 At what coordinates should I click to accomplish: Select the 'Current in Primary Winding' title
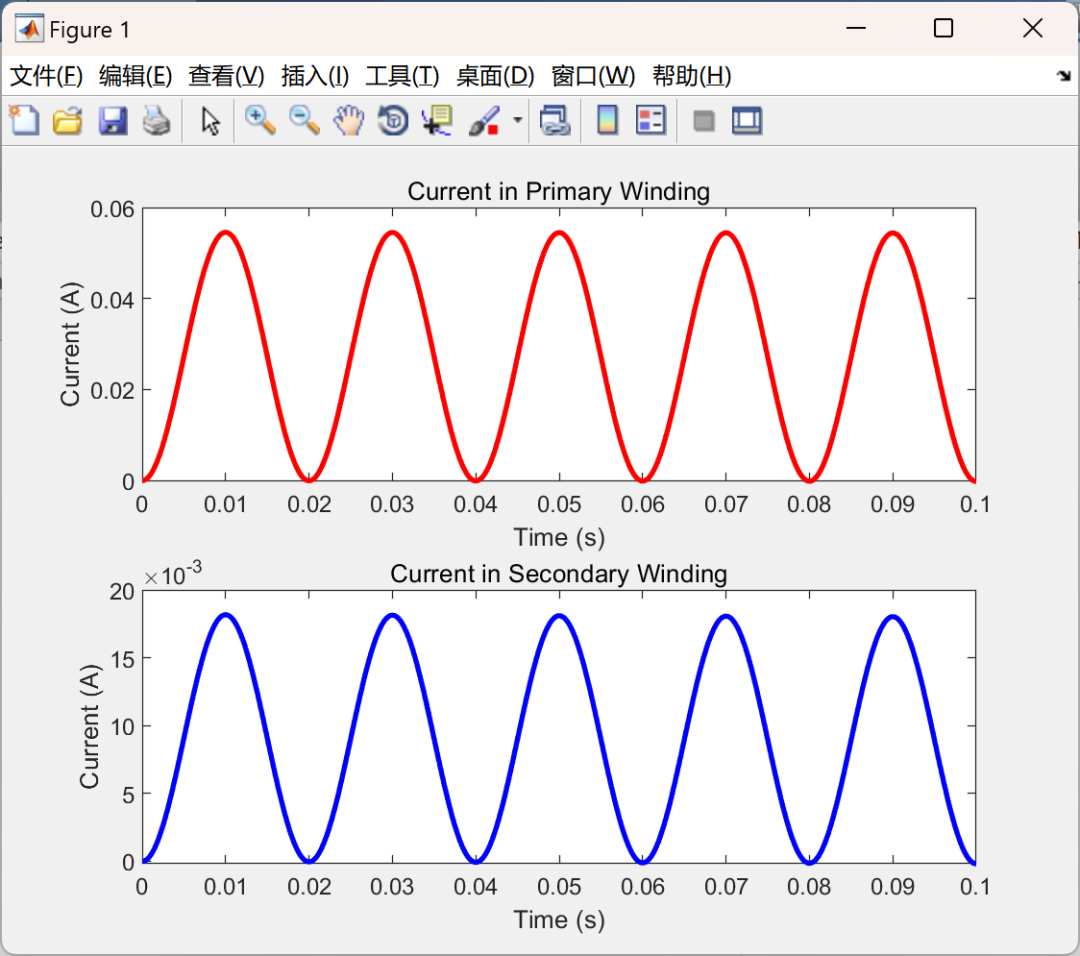[x=559, y=191]
